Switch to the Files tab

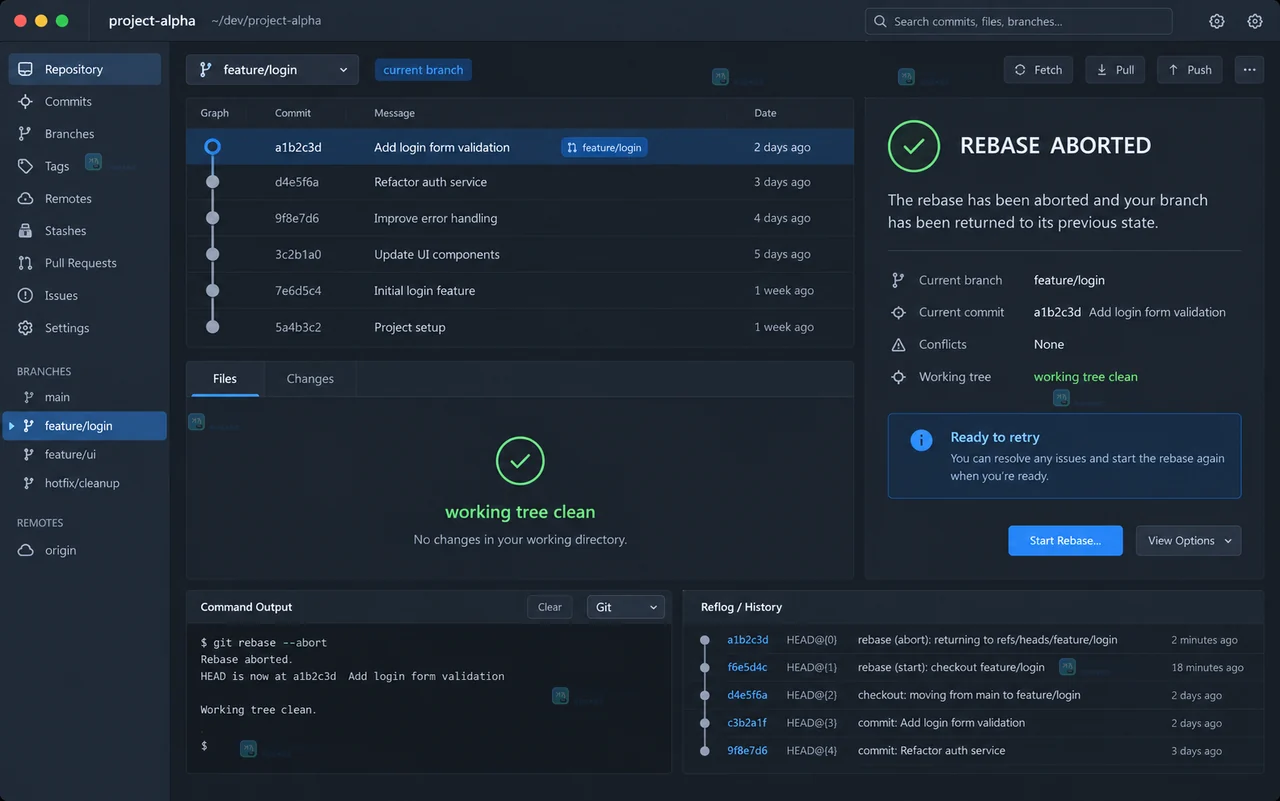(x=225, y=379)
